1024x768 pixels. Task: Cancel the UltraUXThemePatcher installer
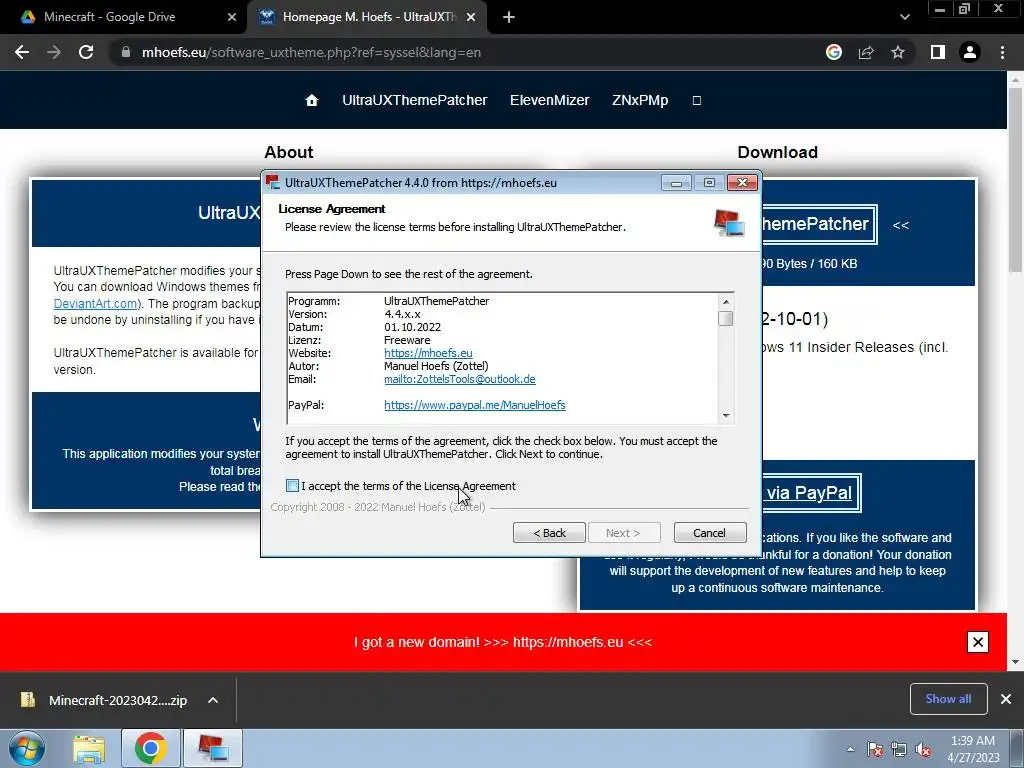point(709,533)
